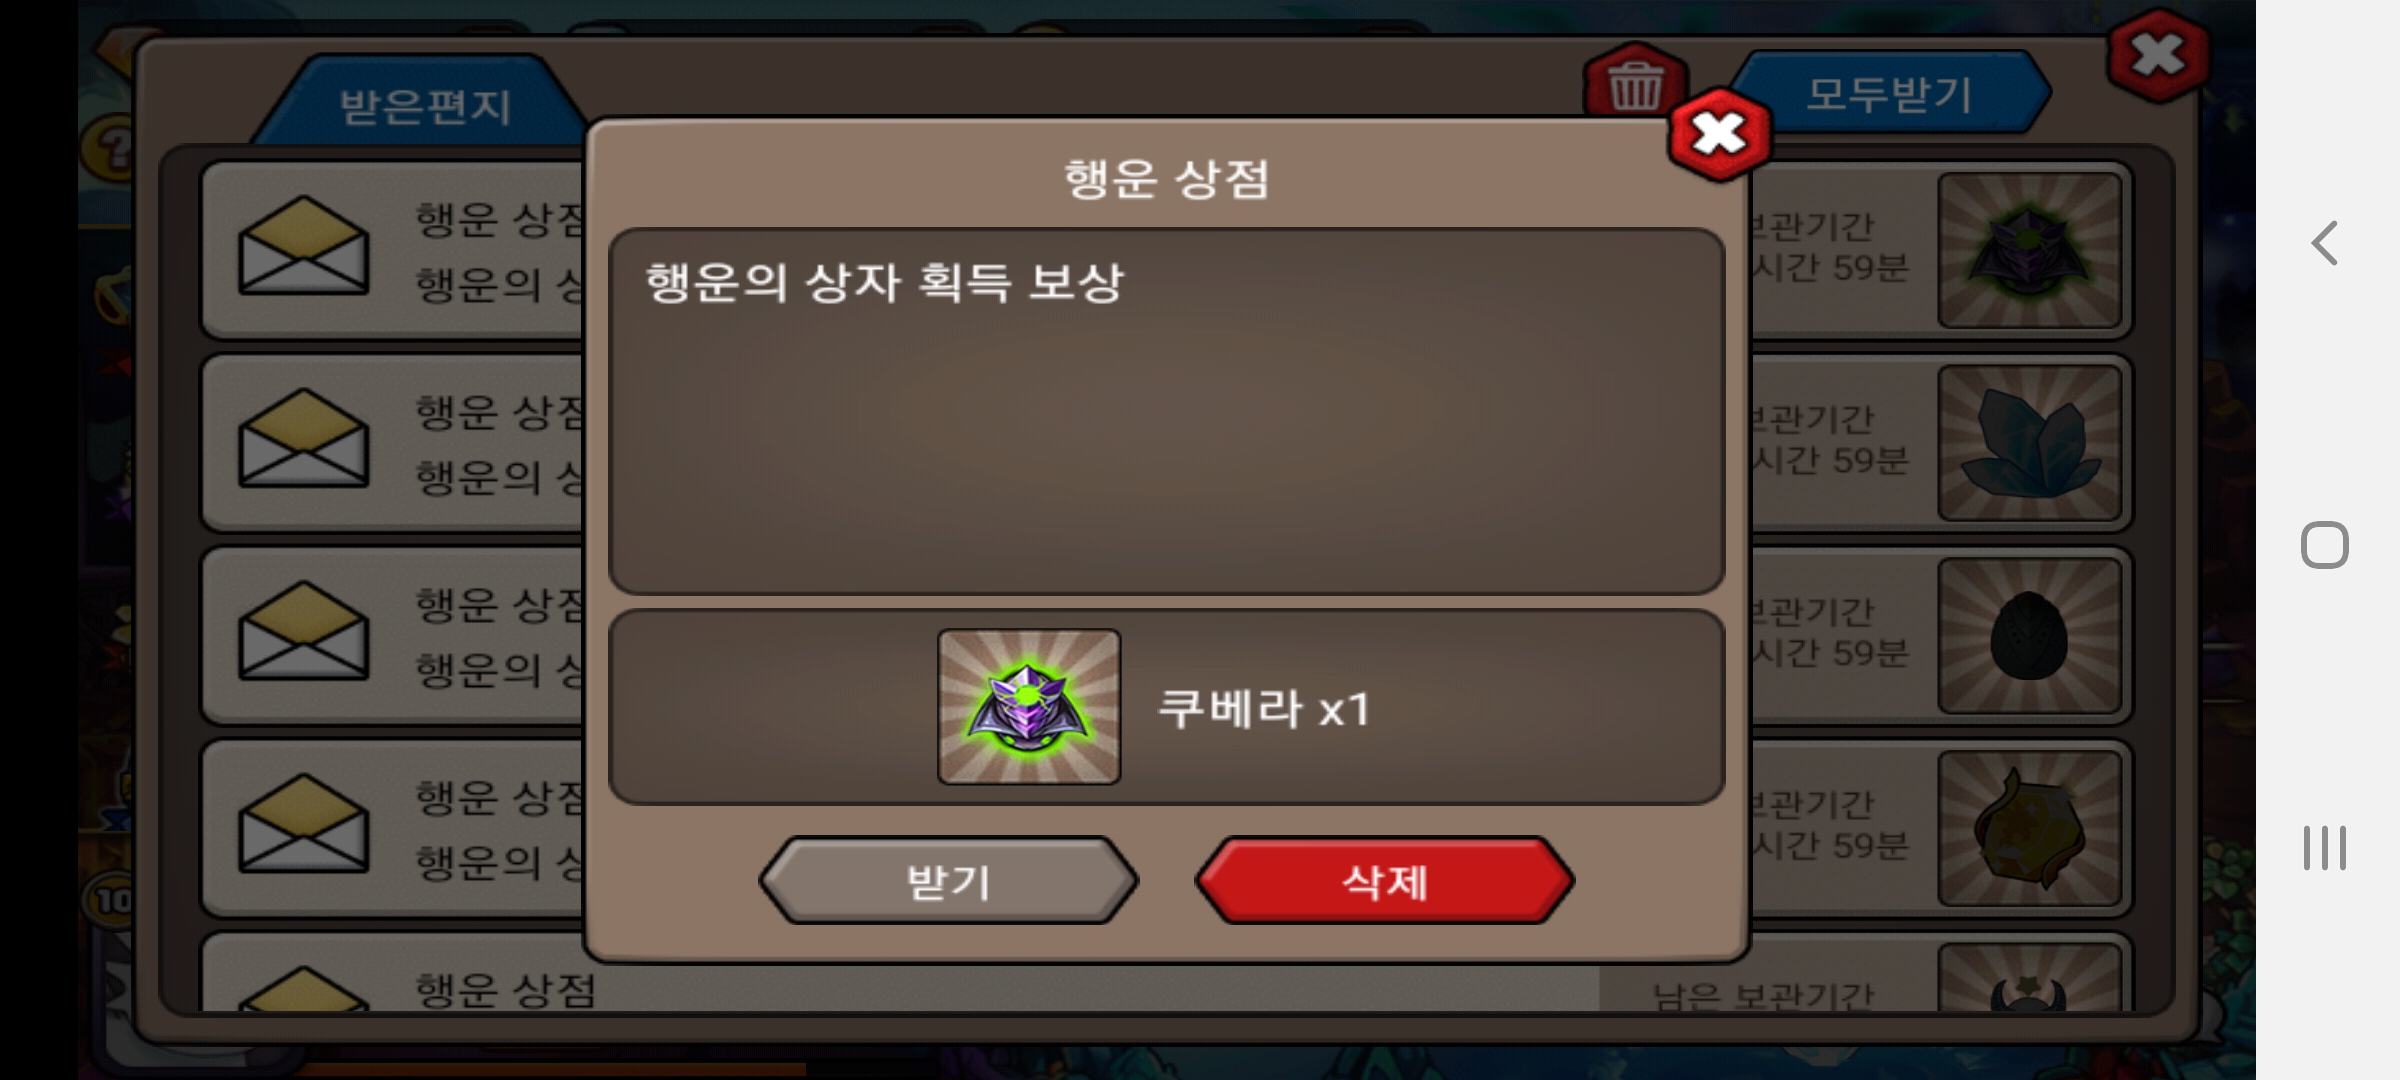Tap the 행운의 상자 획득 보상 message box

1166,411
